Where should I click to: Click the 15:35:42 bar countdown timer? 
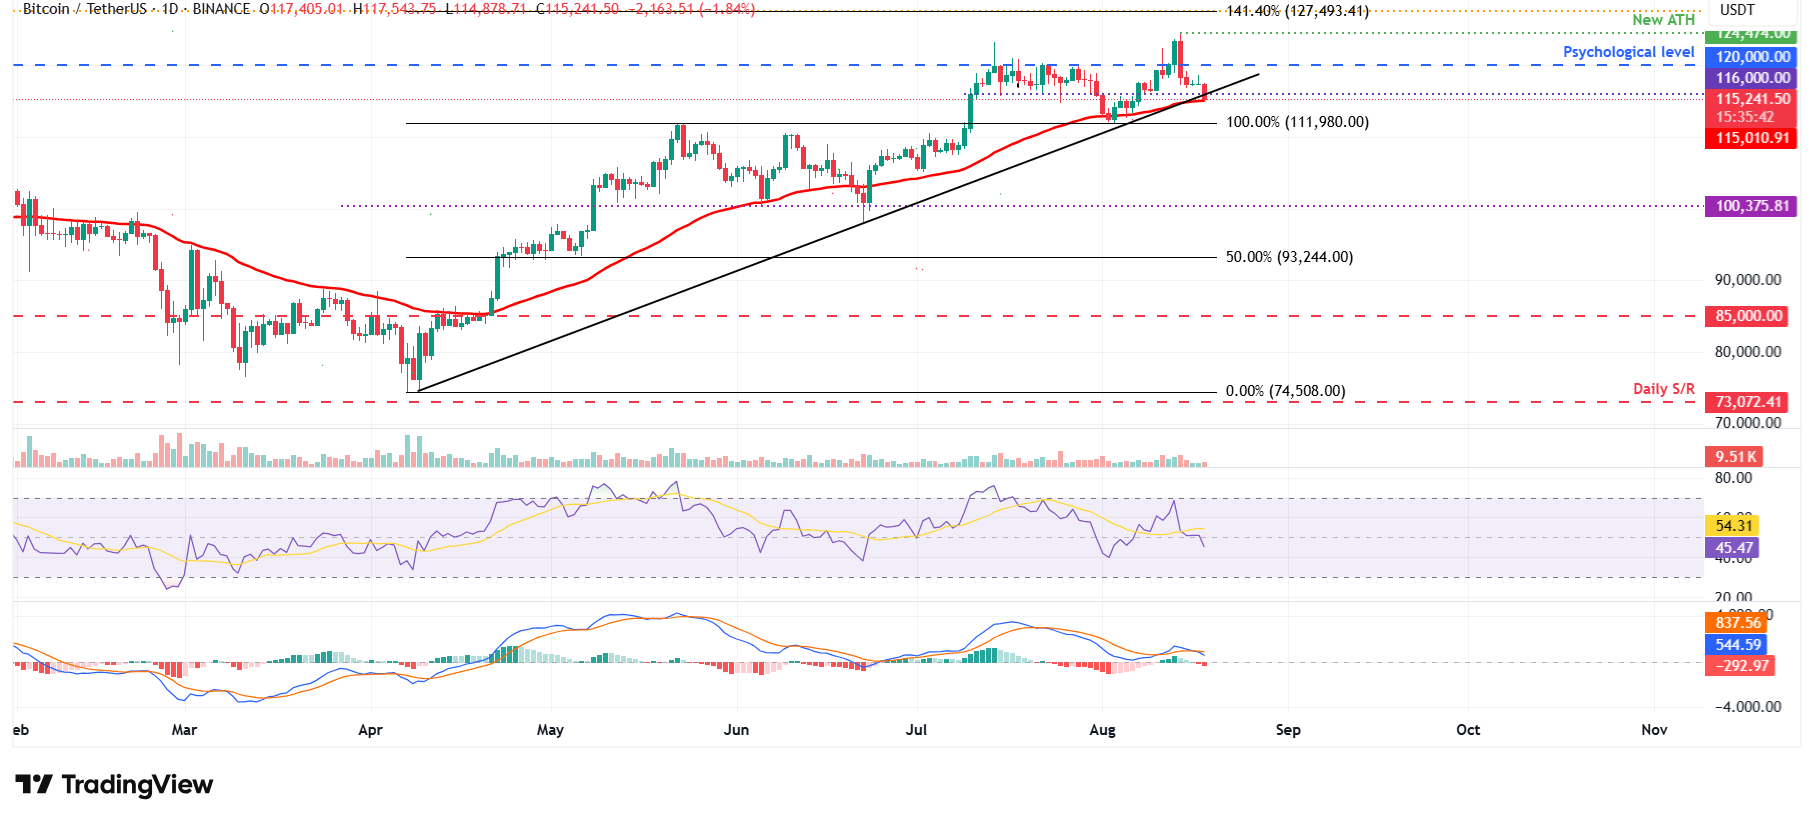coord(1744,117)
